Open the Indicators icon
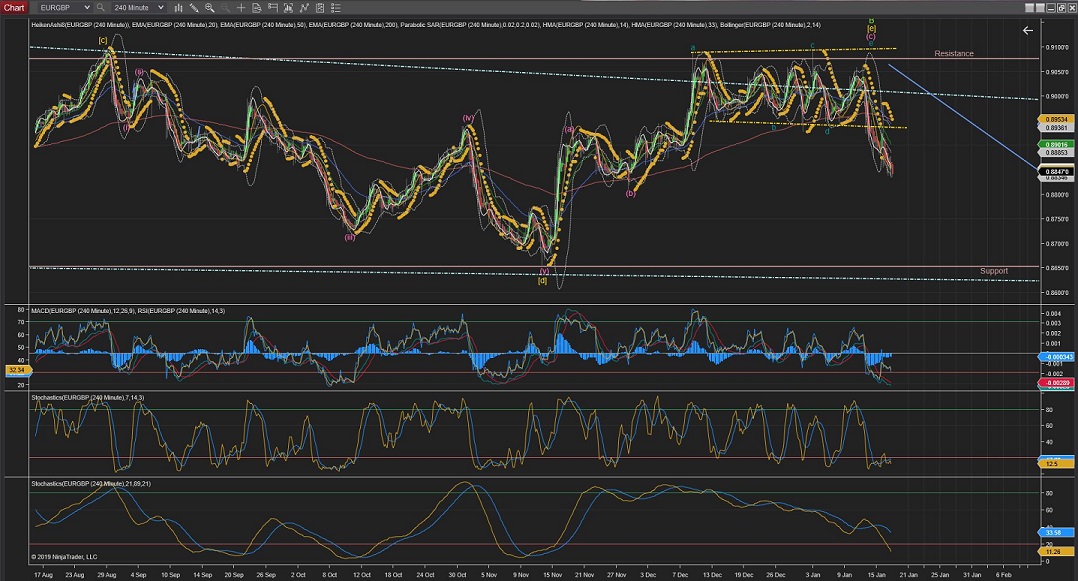Image resolution: width=1078 pixels, height=581 pixels. coord(304,8)
